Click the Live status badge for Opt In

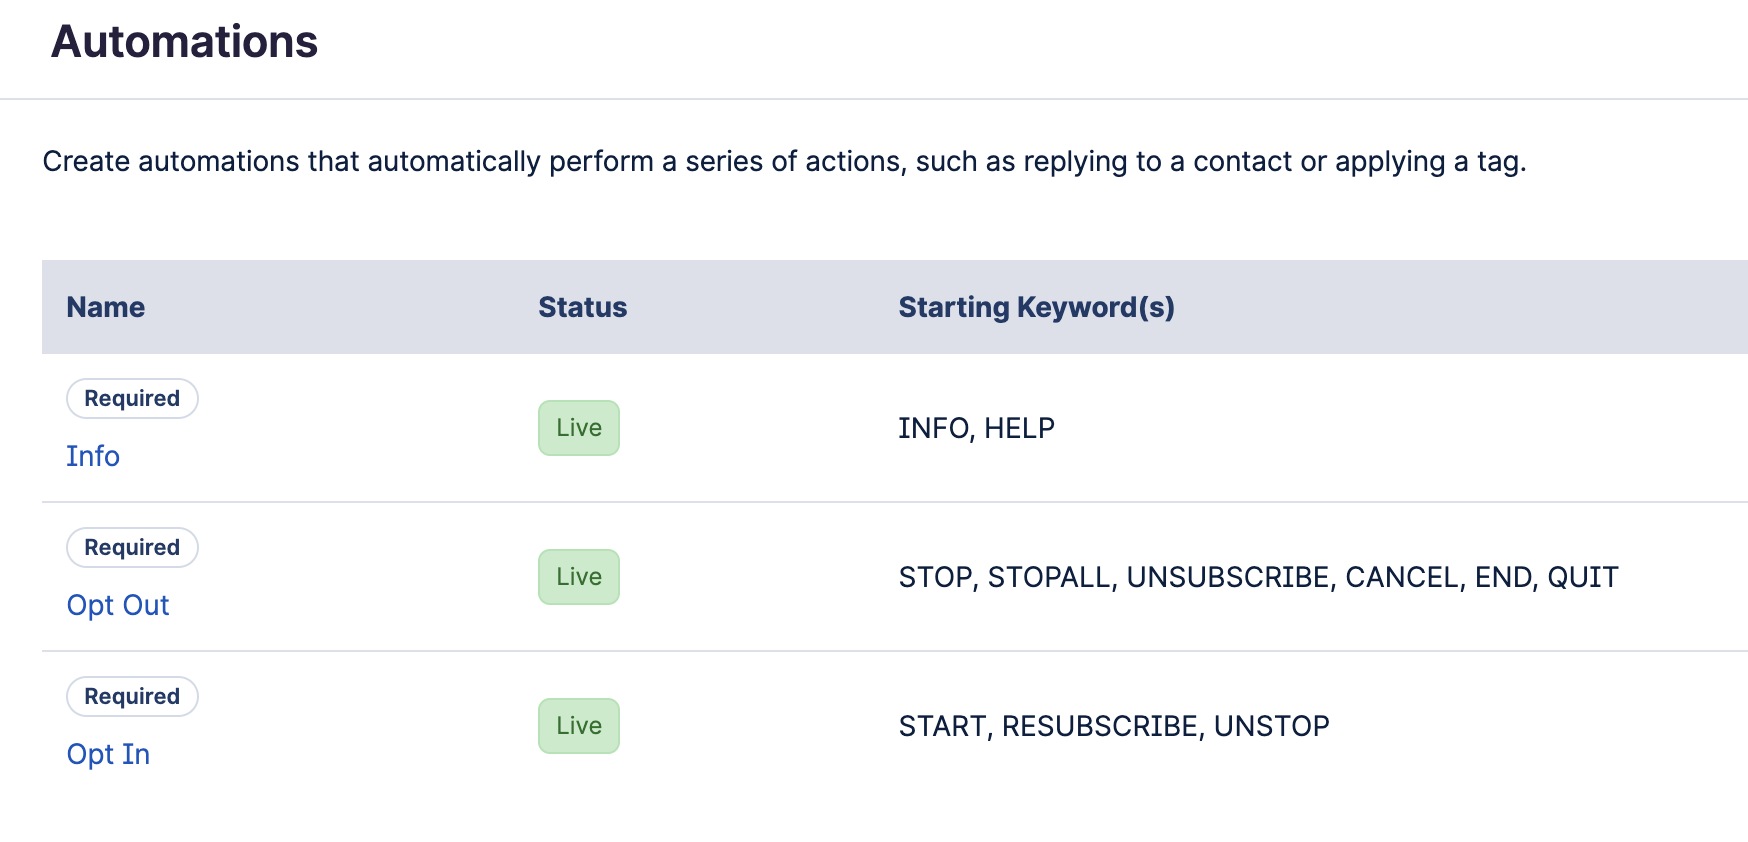point(579,726)
